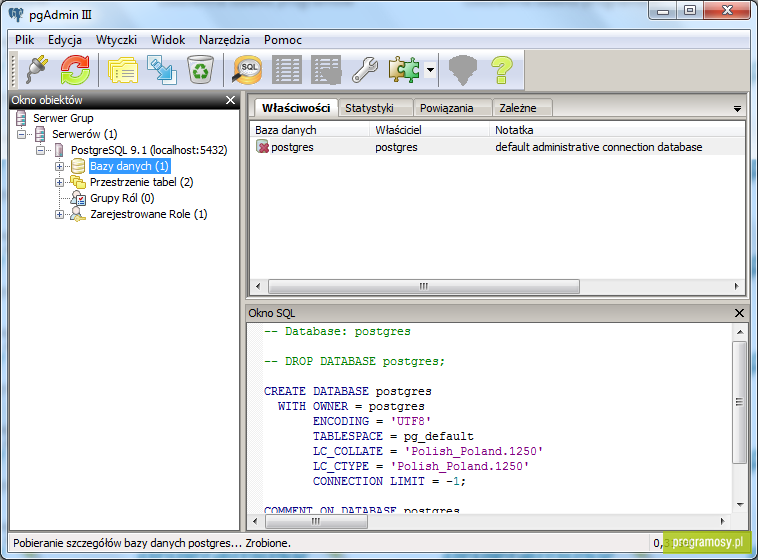Viewport: 758px width, 560px height.
Task: Click right arrow of properties horizontal scrollbar
Action: coord(736,286)
